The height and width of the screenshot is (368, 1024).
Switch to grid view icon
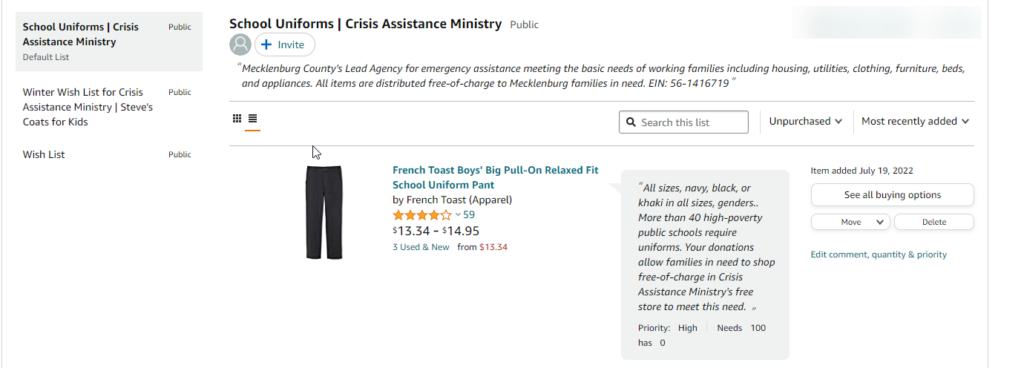click(237, 119)
